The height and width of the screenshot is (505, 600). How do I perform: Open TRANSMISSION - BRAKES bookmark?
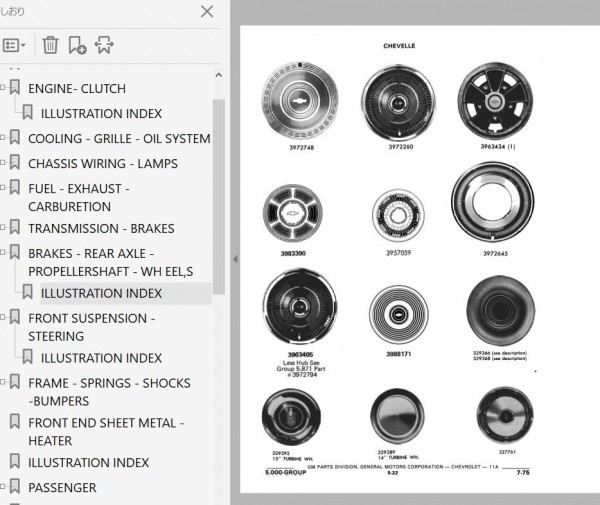click(101, 228)
